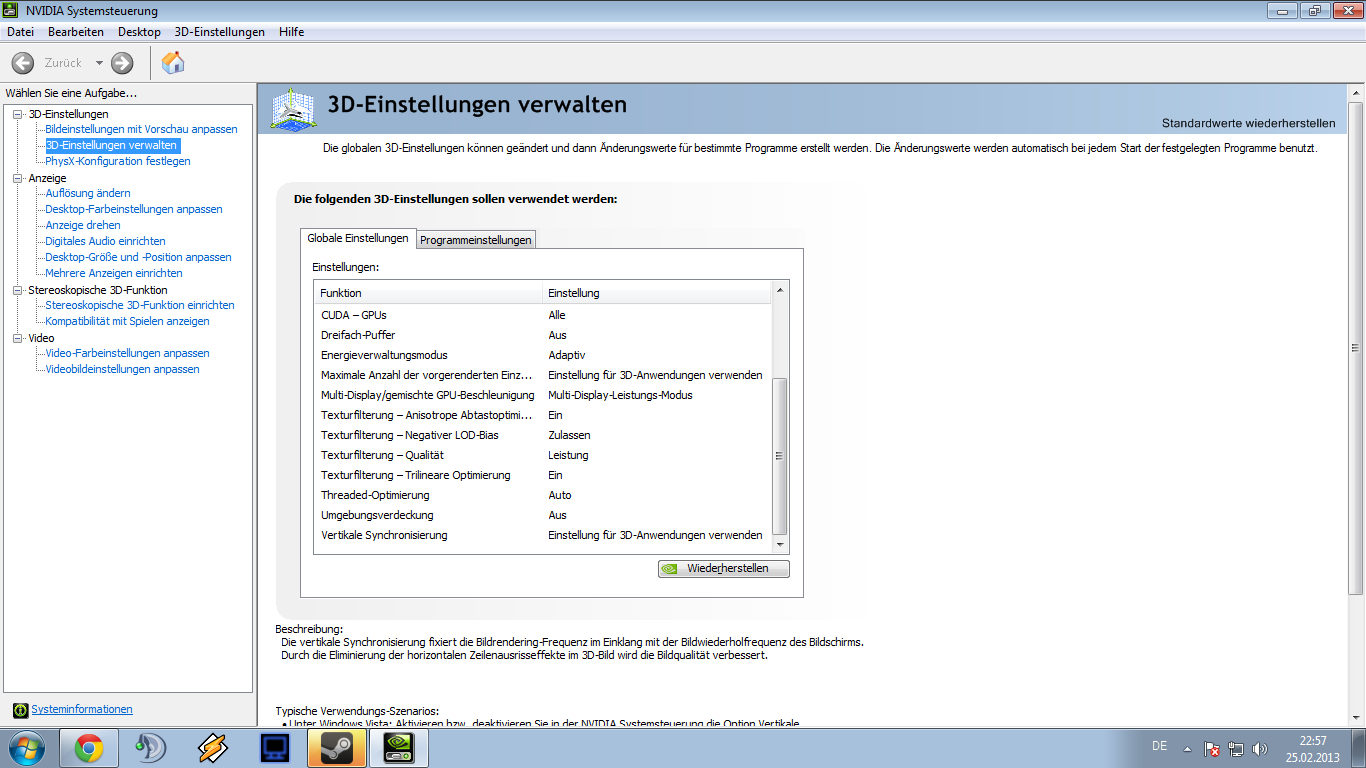This screenshot has height=768, width=1366.
Task: Click the Zulassen value for Negativer LOD-Bias
Action: (x=569, y=435)
